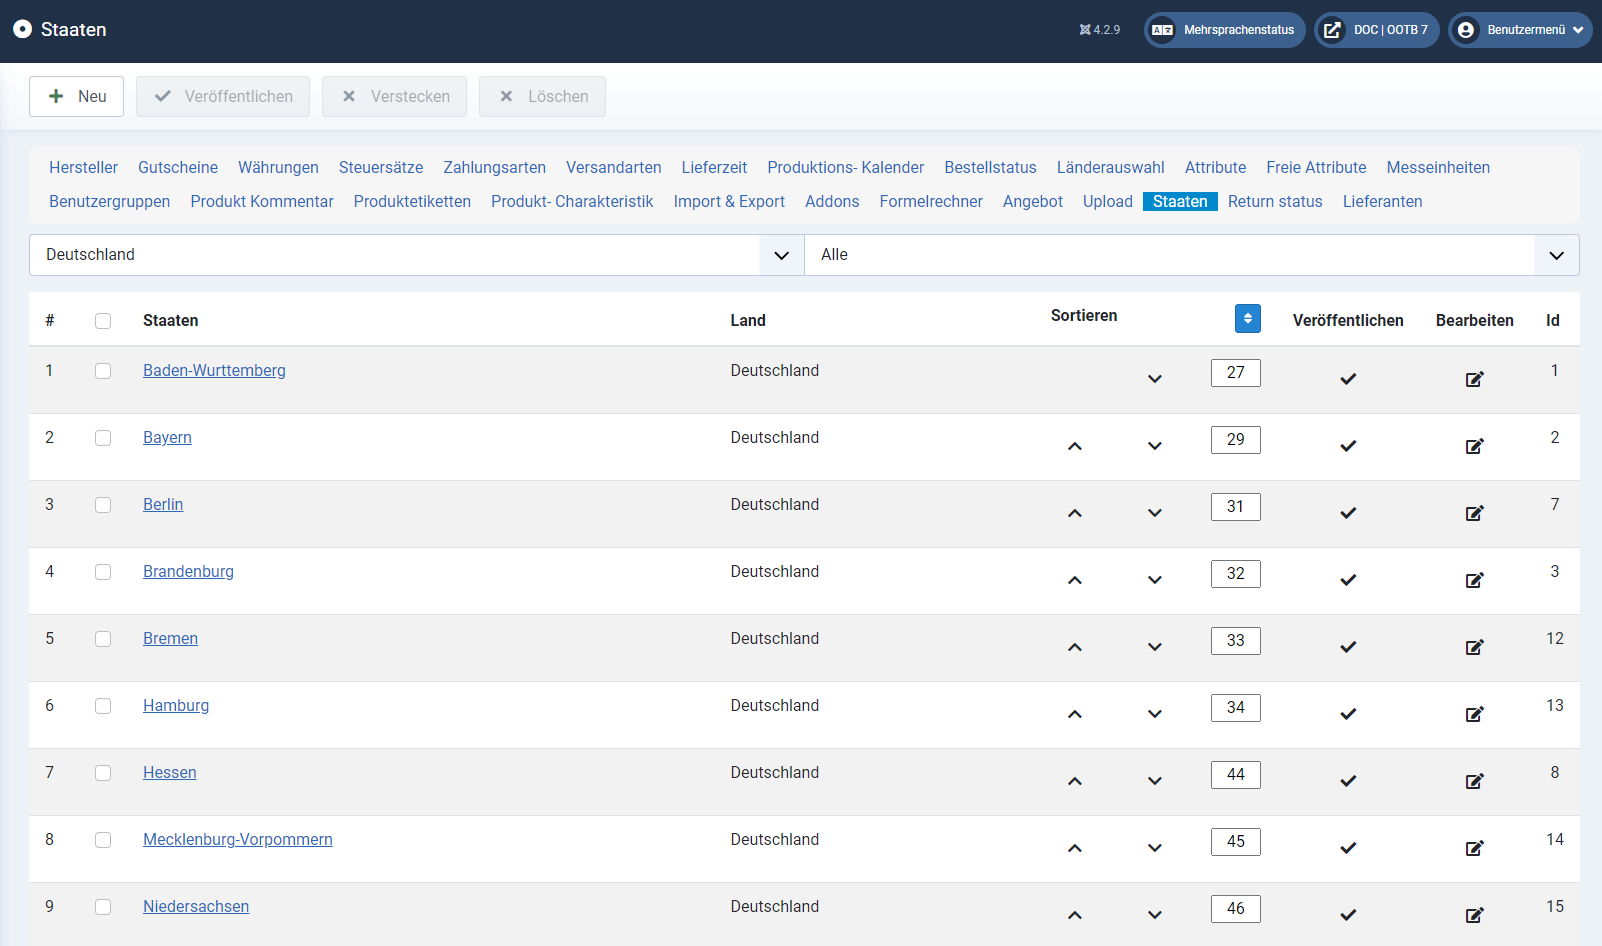1602x946 pixels.
Task: Open Mehrsprachenstatus in header
Action: click(1225, 30)
